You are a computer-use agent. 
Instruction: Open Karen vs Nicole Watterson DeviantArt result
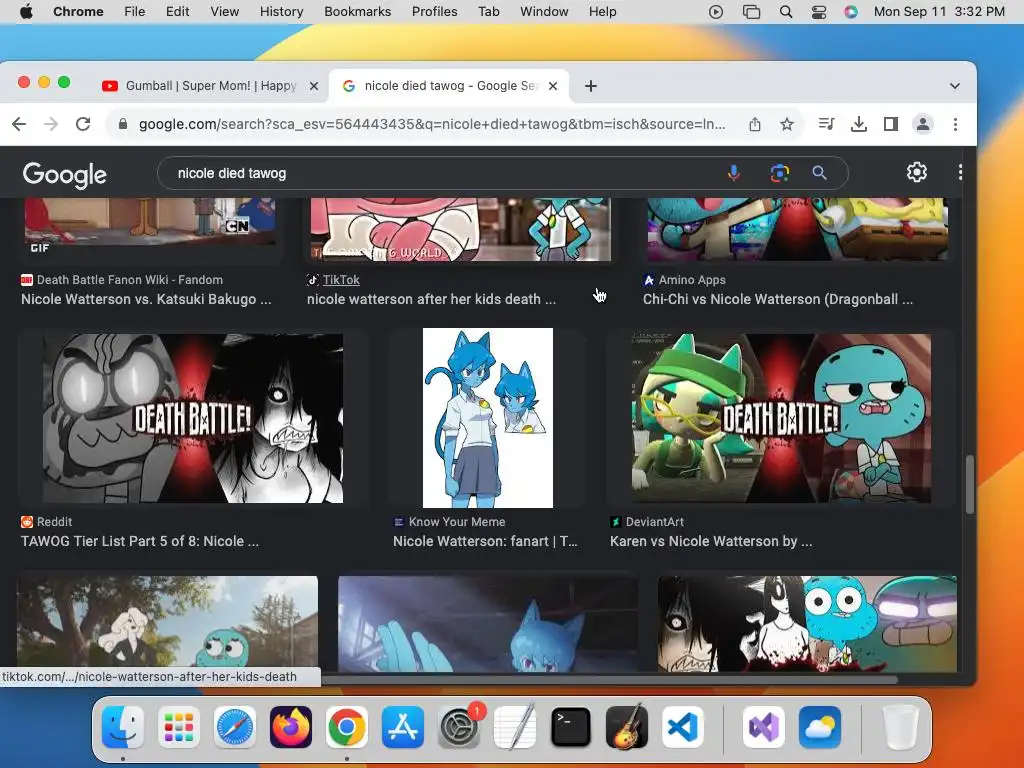[x=711, y=541]
